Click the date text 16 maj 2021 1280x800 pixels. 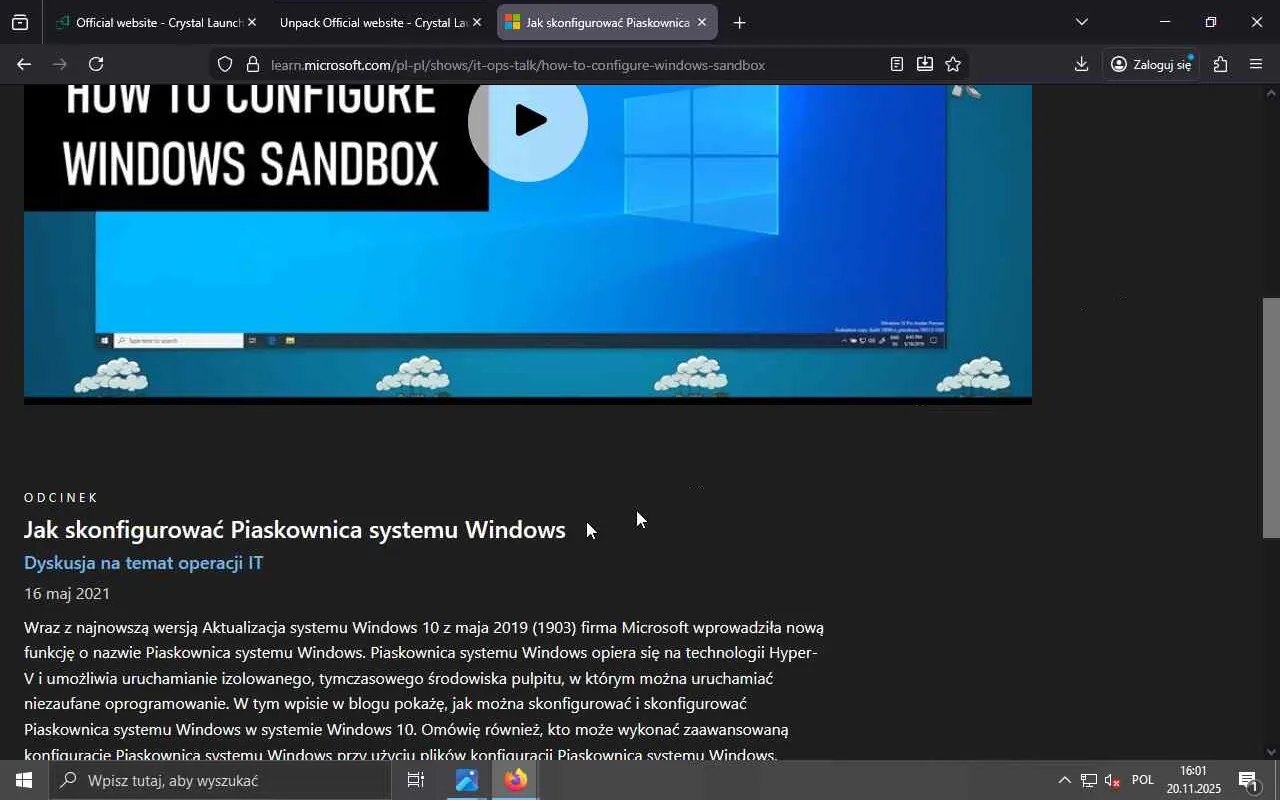tap(67, 594)
